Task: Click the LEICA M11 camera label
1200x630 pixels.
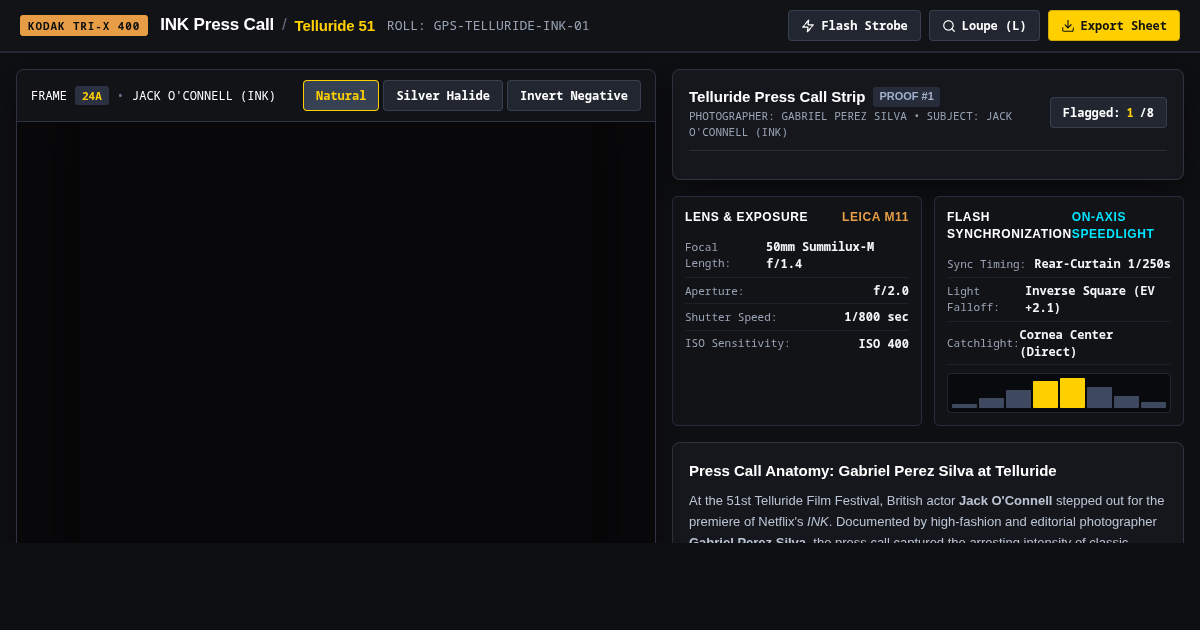Action: pos(875,217)
